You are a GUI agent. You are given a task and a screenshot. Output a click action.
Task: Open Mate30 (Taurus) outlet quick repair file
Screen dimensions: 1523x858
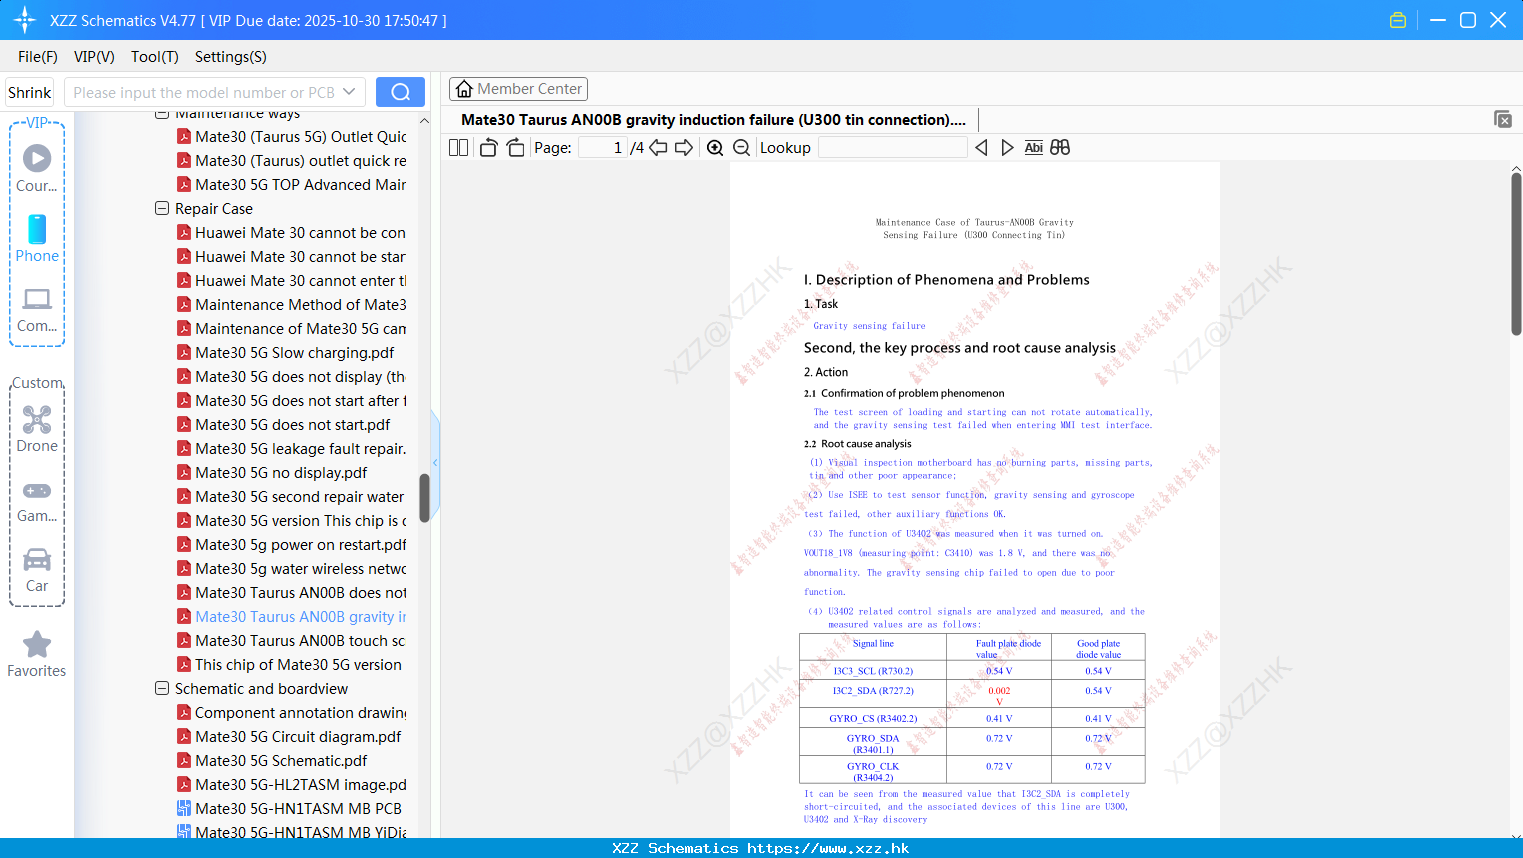[300, 160]
